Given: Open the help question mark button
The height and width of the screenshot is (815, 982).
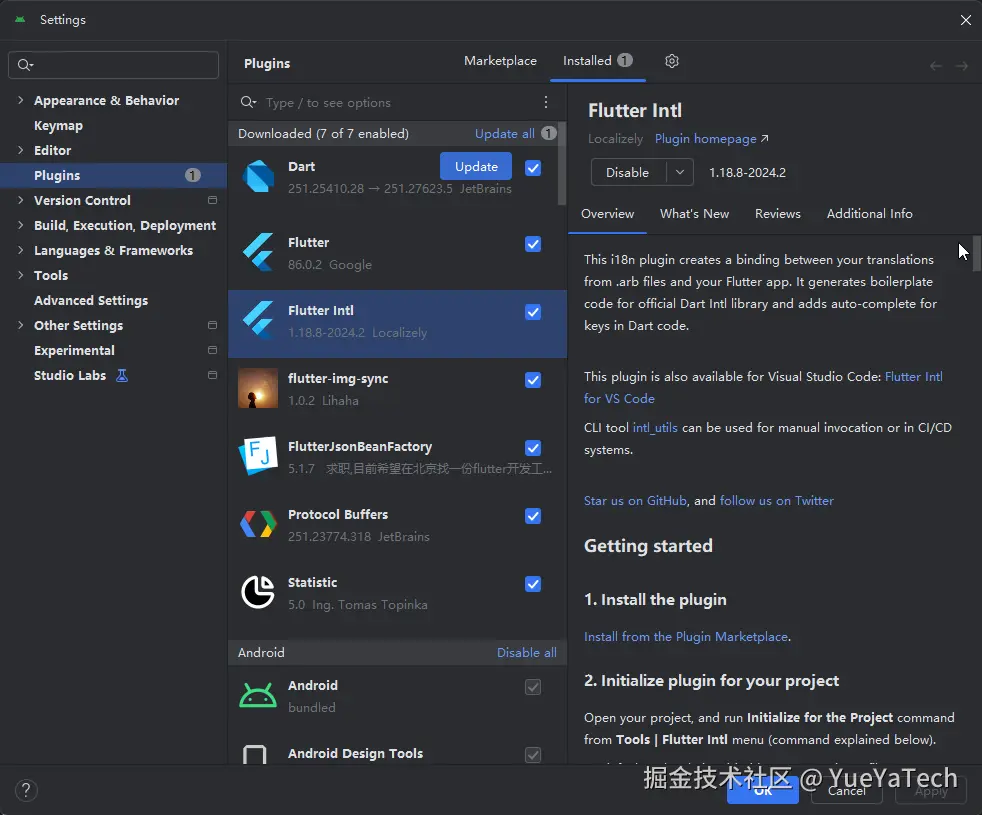Looking at the screenshot, I should click(26, 790).
